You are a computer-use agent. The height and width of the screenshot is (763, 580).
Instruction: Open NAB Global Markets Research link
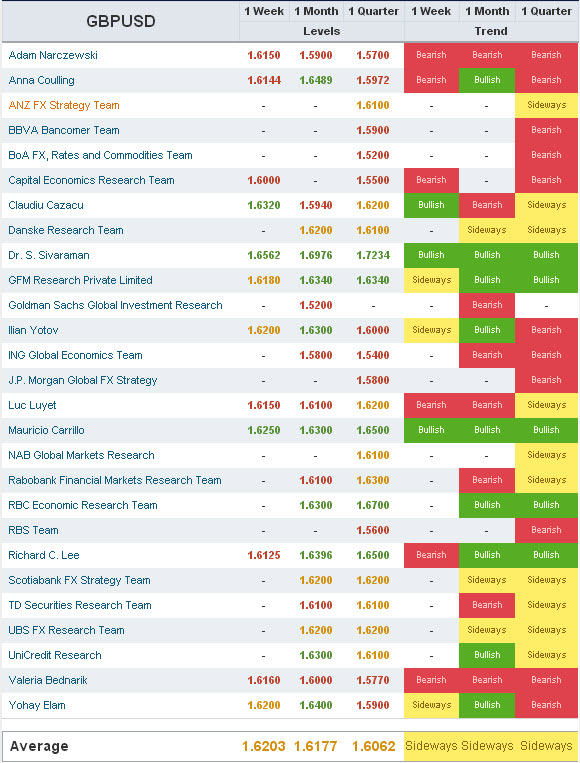[81, 455]
